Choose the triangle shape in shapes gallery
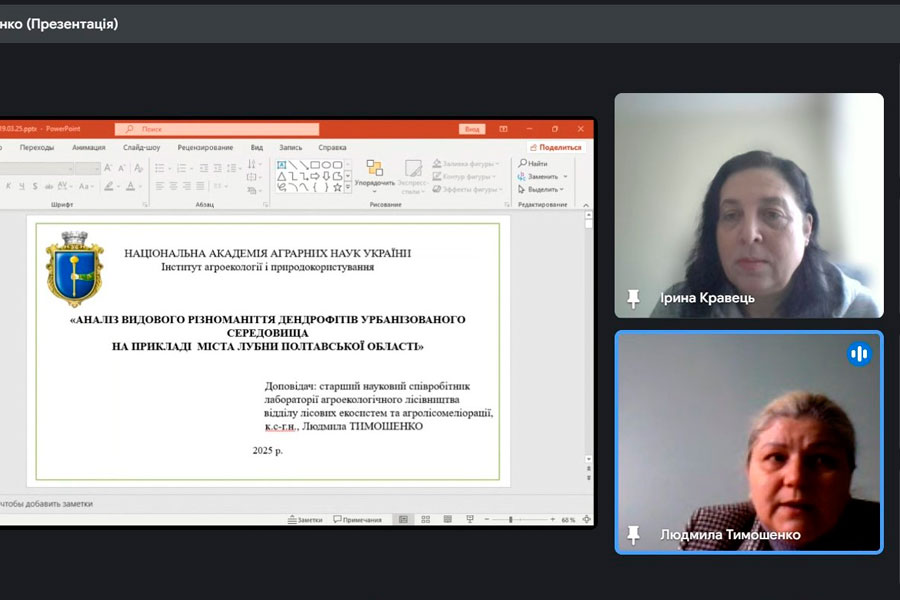Image resolution: width=900 pixels, height=600 pixels. coord(281,176)
